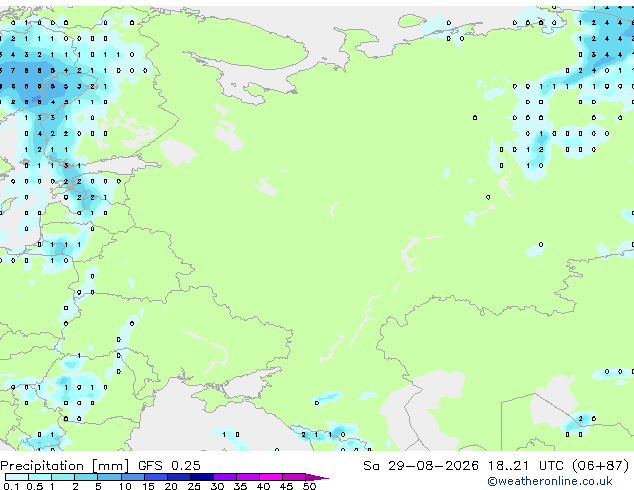Click the "(06+87)" forecast run text
Screen dimensions: 634x490
coord(601,466)
